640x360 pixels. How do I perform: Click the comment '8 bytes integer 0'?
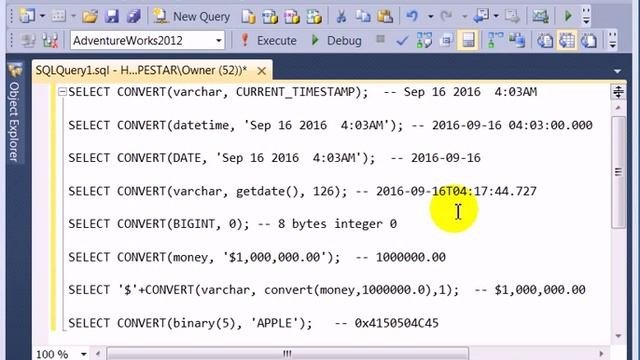(337, 224)
